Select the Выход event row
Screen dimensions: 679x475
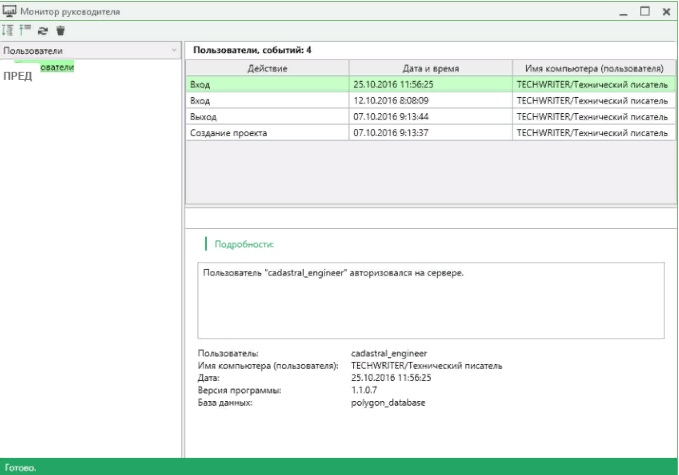pos(266,116)
